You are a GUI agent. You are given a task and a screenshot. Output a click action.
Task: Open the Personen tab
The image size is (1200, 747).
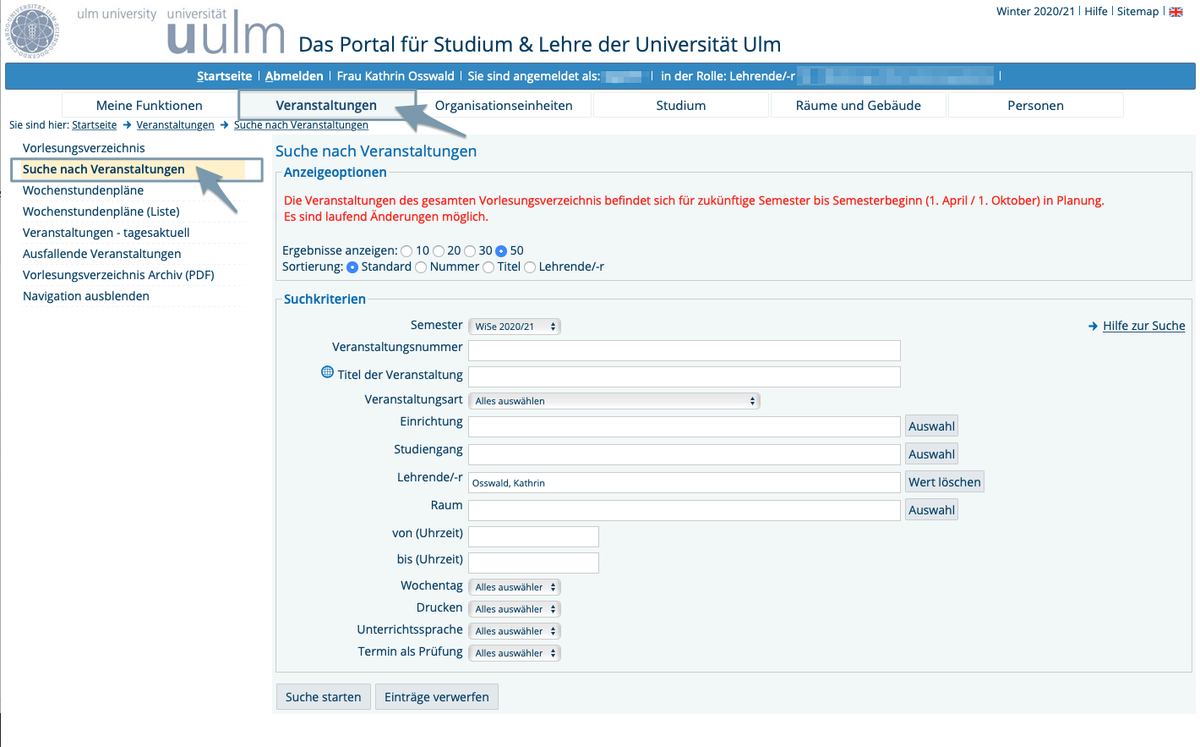1036,105
